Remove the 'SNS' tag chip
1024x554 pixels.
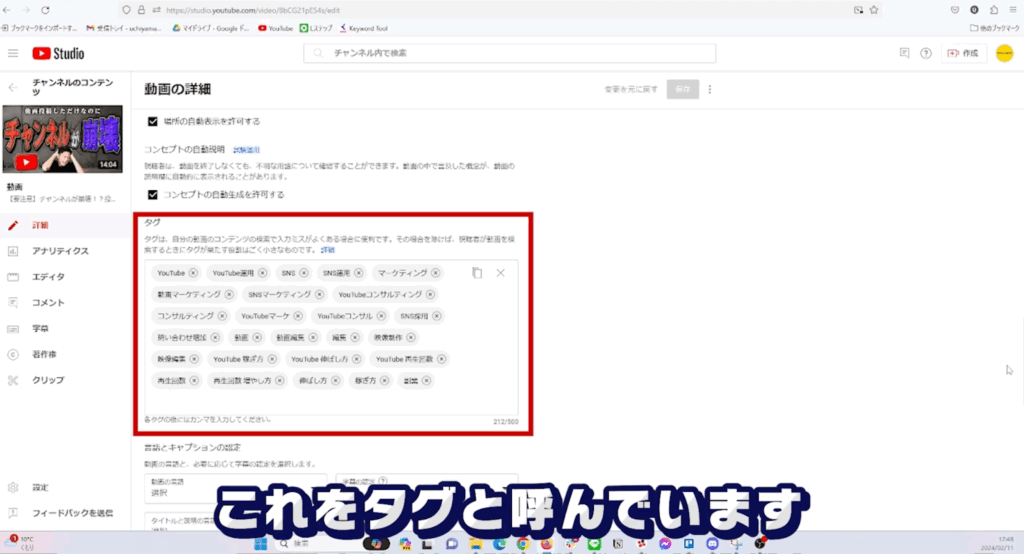(x=302, y=273)
